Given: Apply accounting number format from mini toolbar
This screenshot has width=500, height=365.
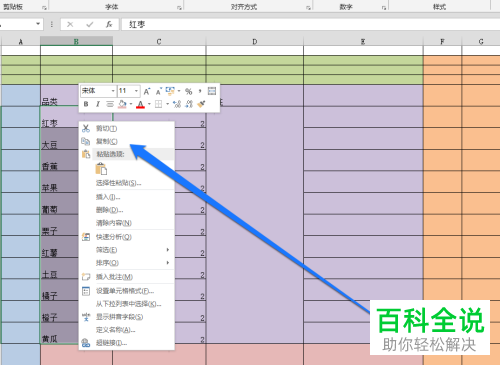Looking at the screenshot, I should tap(170, 91).
